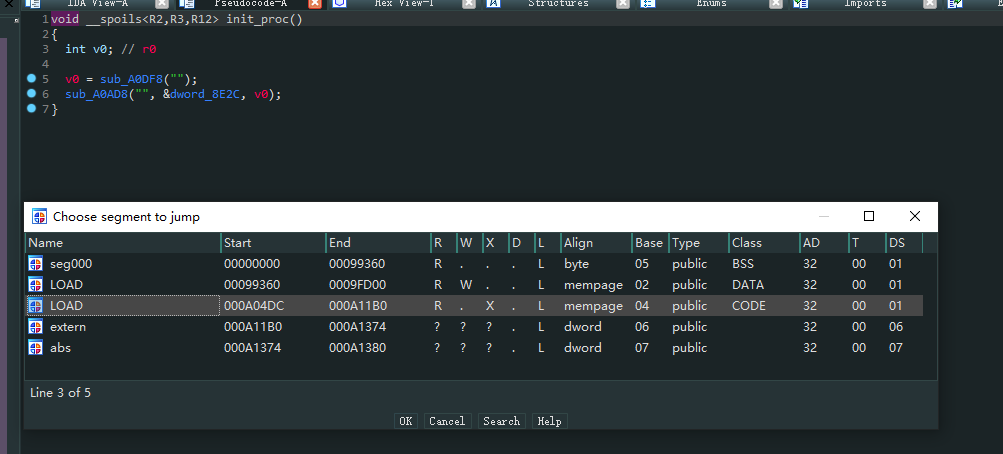Viewport: 1003px width, 454px height.
Task: Open the Hex View-1 tab
Action: (x=404, y=3)
